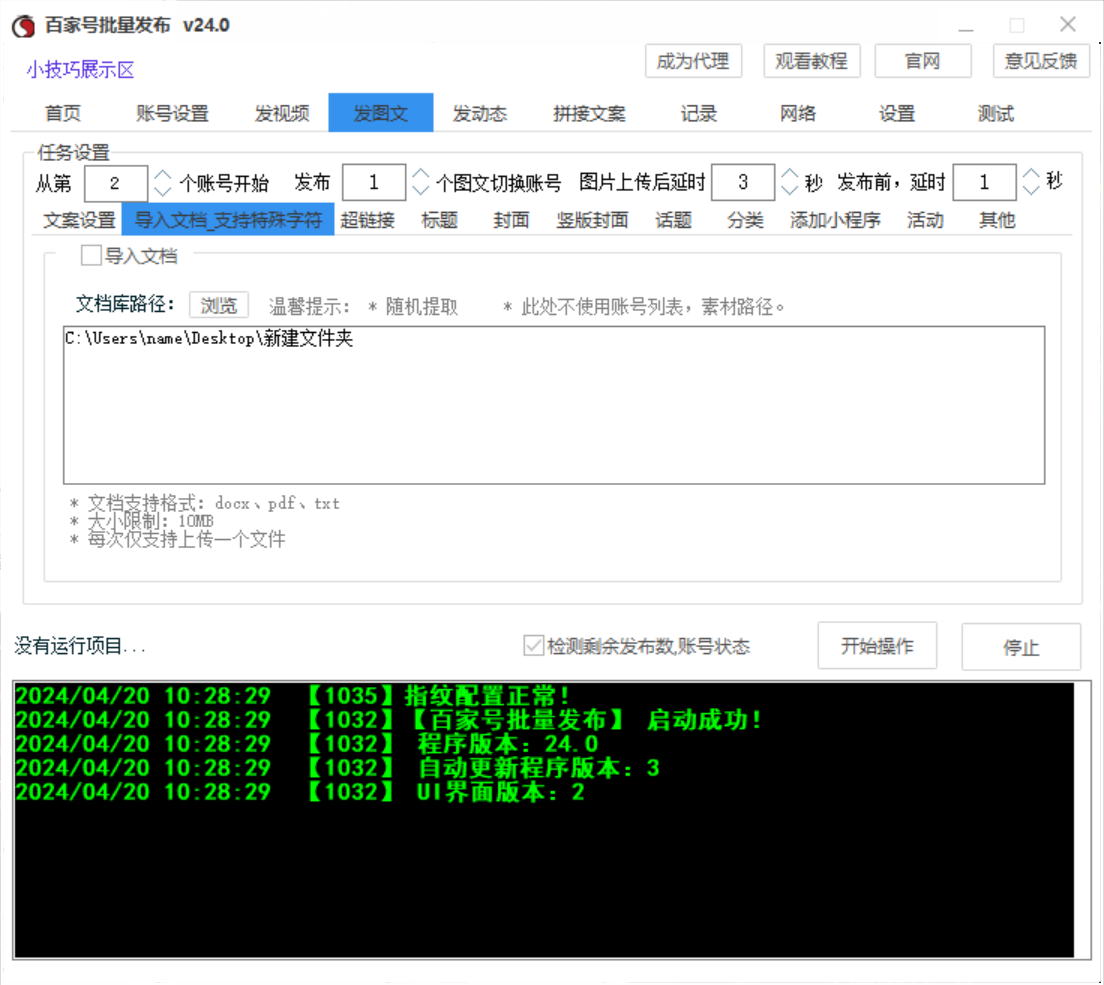Click the 停止 button

pyautogui.click(x=1021, y=647)
